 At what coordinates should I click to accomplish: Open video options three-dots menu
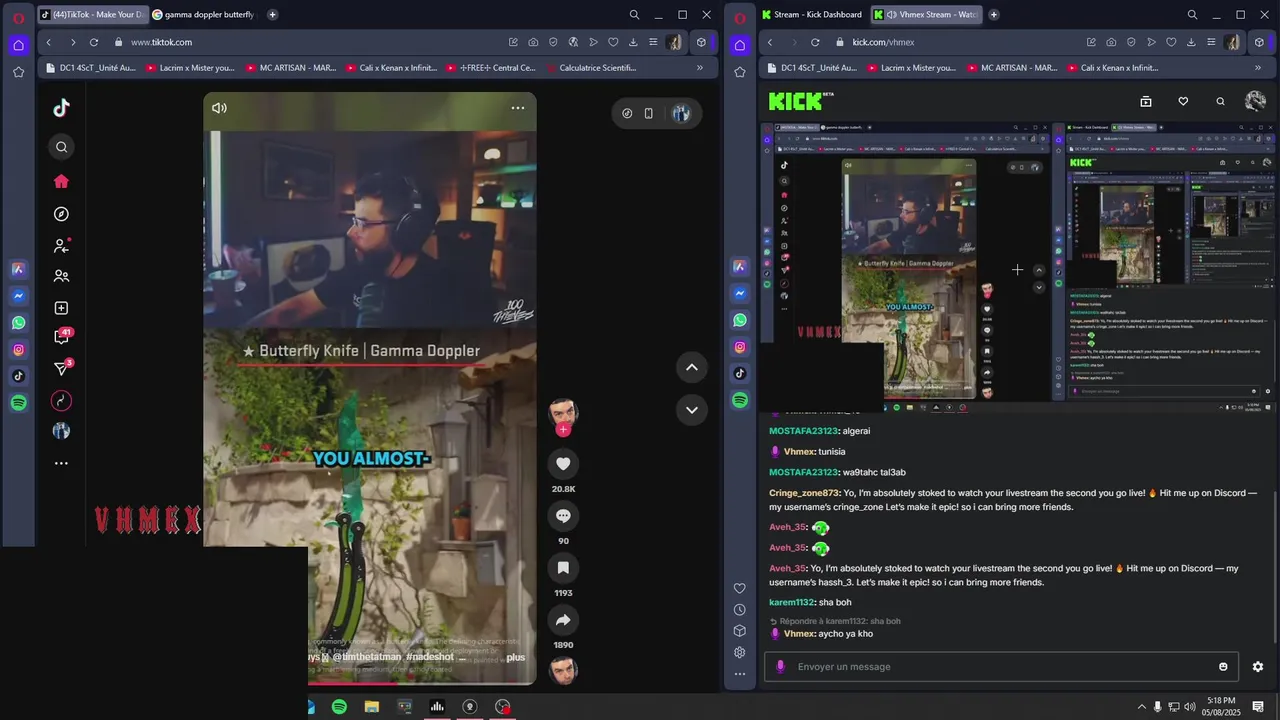point(518,108)
